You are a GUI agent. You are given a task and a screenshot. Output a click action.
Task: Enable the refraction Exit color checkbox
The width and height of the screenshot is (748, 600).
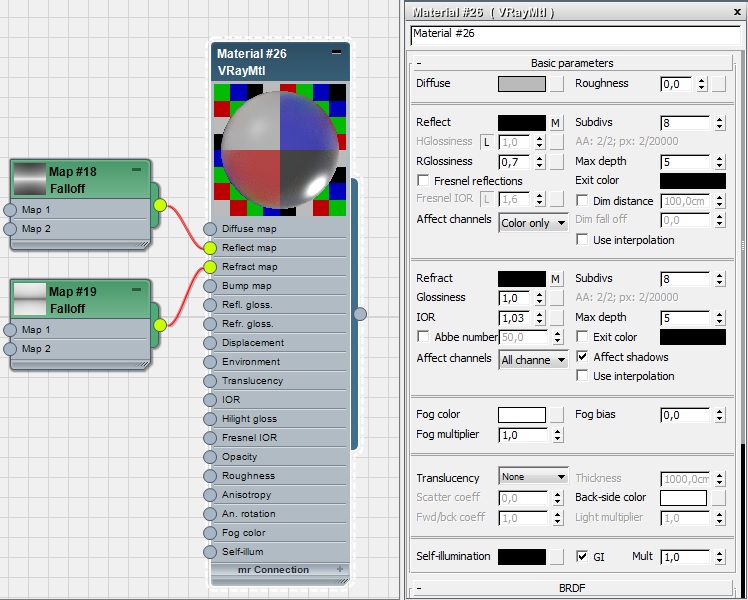582,337
